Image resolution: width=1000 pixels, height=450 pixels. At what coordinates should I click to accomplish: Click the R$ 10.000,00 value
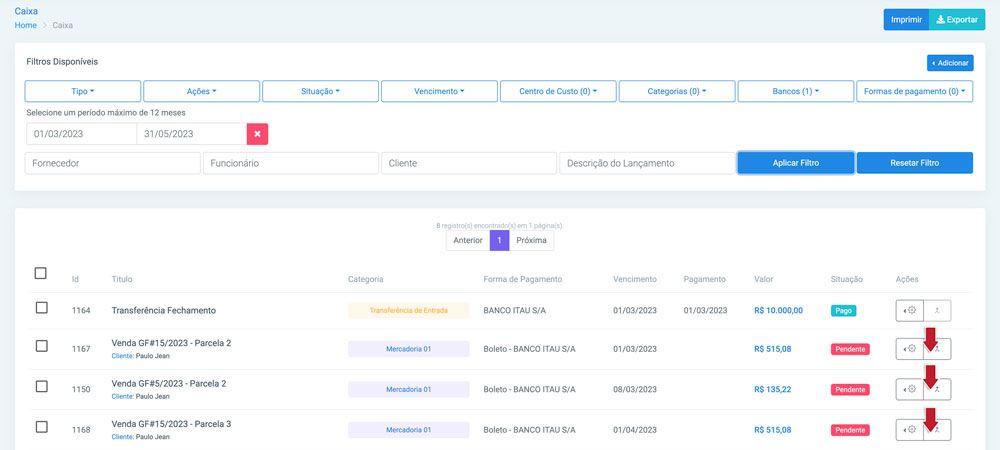[779, 310]
